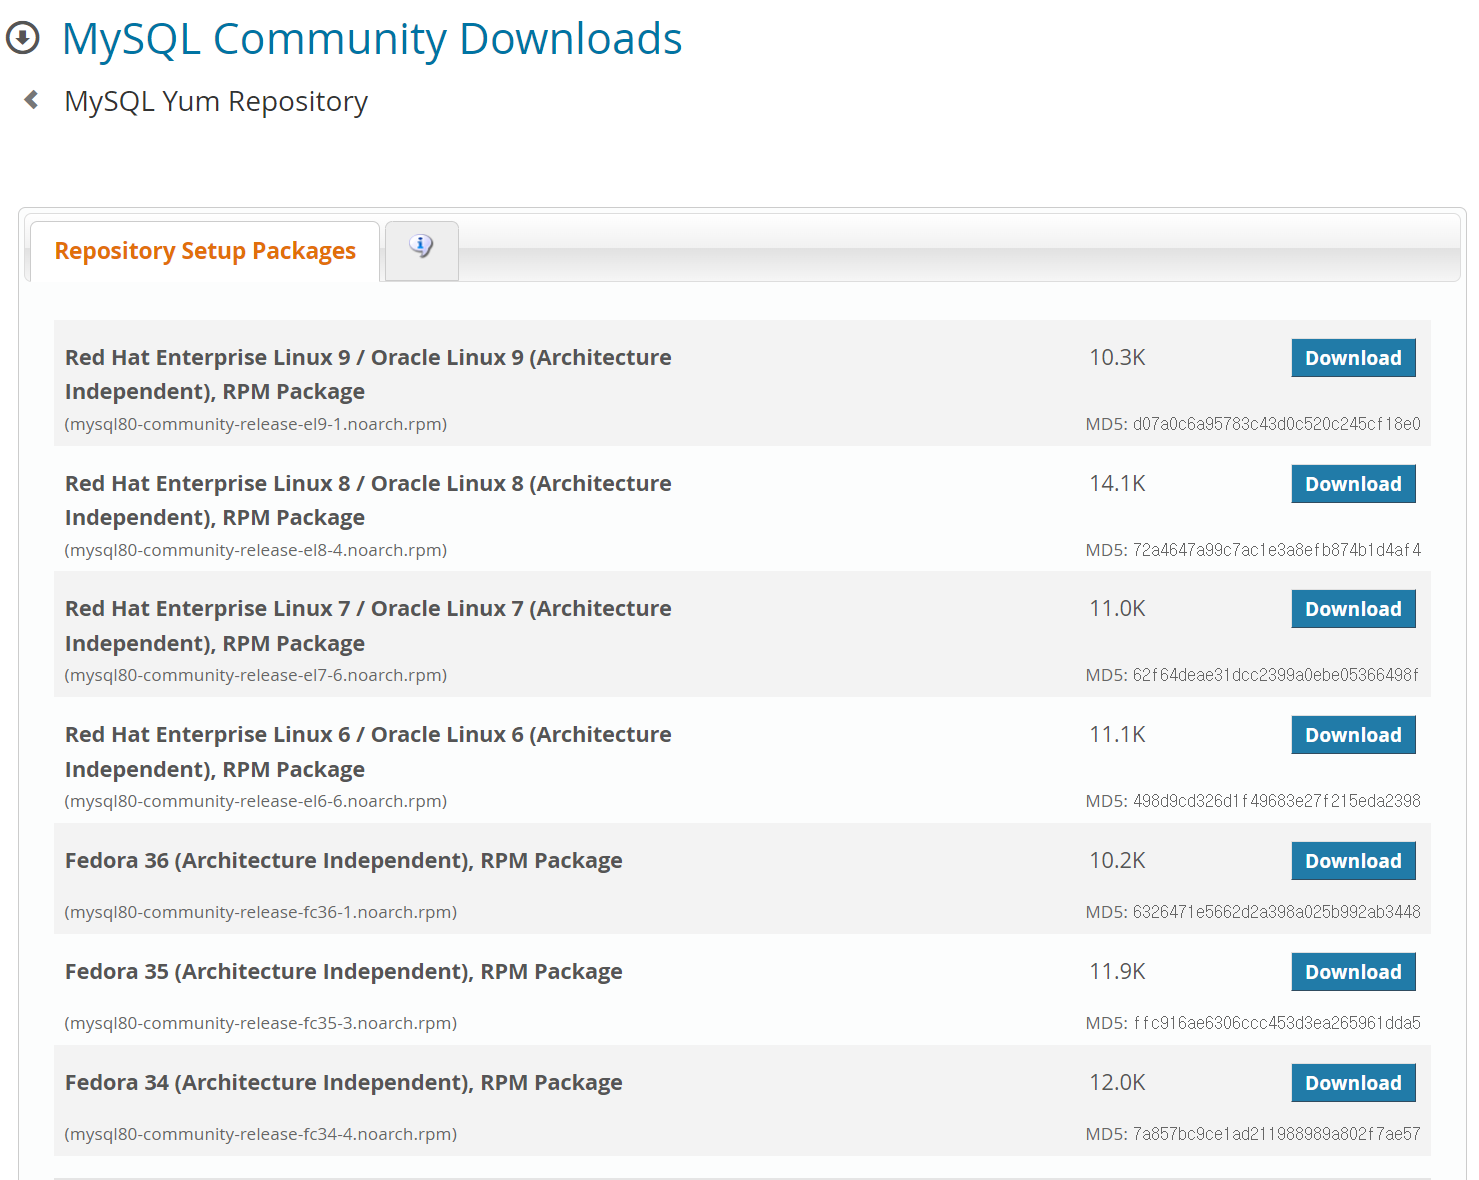
Task: Click the 11.1K file size value
Action: (1117, 735)
